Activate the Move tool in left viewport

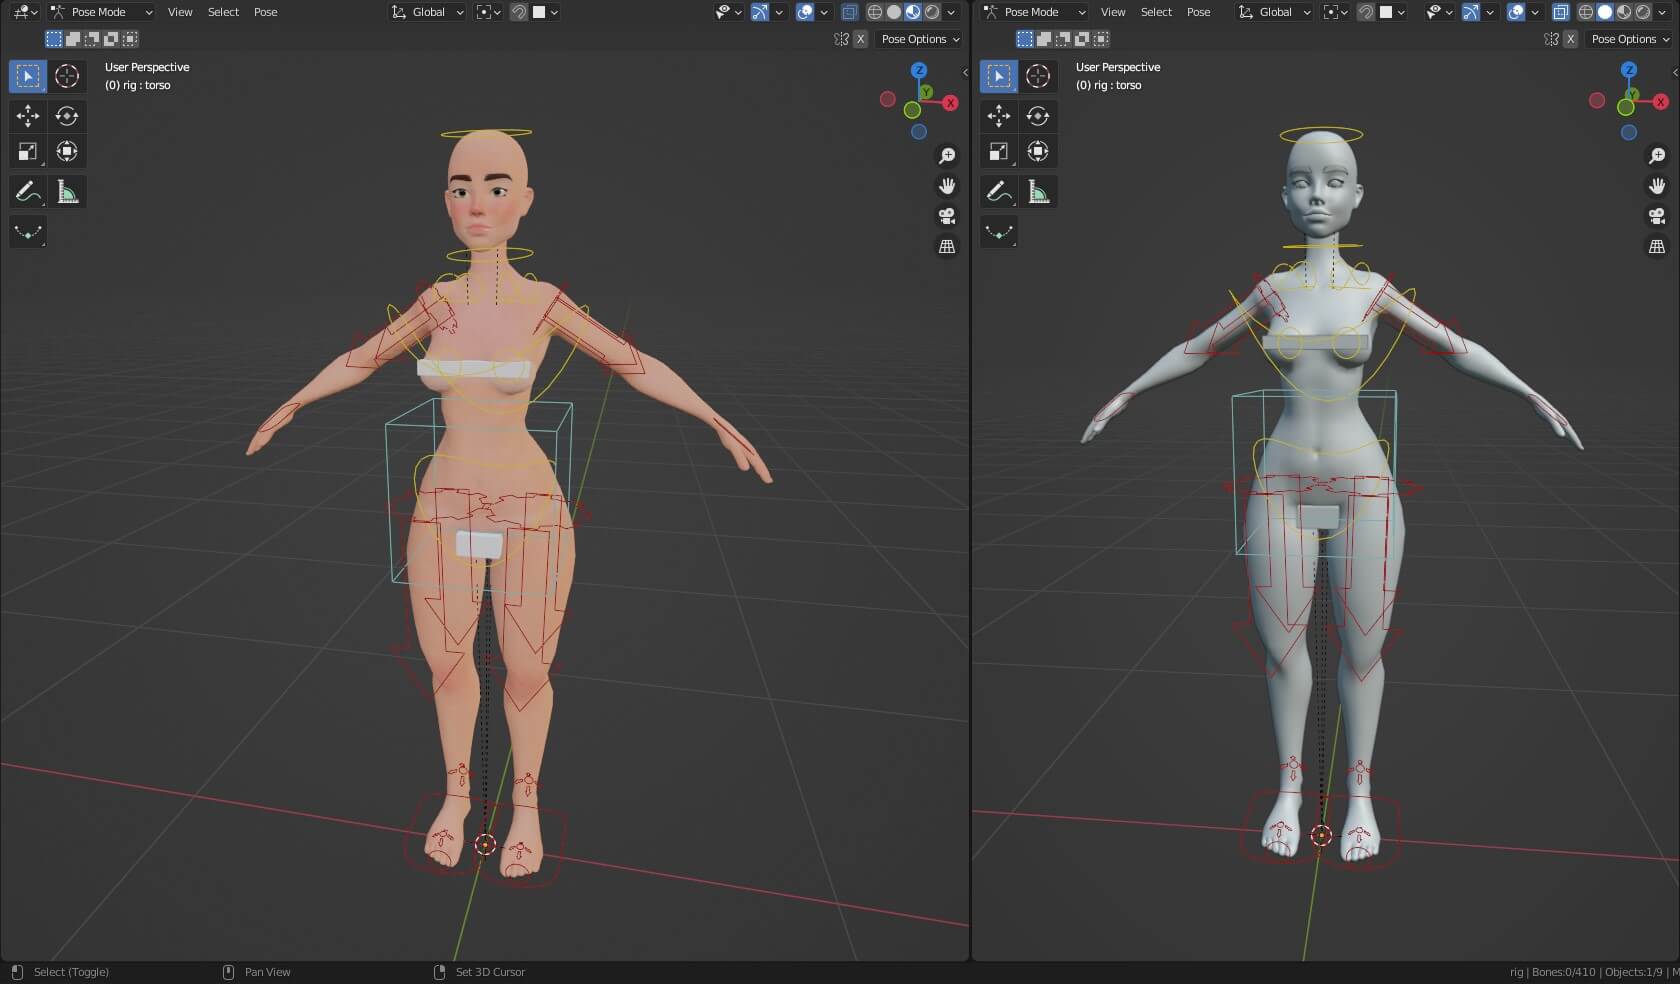pos(28,116)
